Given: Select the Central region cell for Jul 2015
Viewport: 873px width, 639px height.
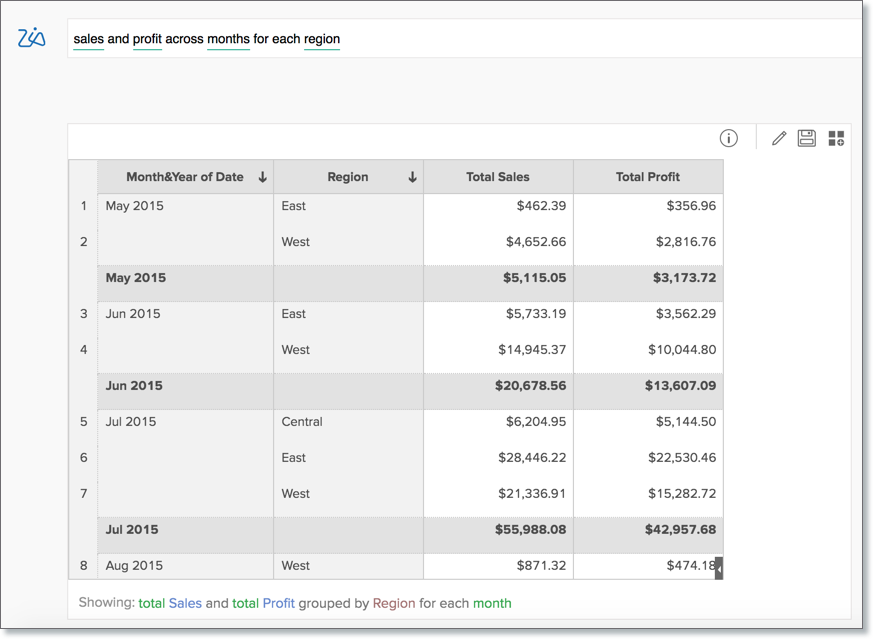Looking at the screenshot, I should coord(302,422).
